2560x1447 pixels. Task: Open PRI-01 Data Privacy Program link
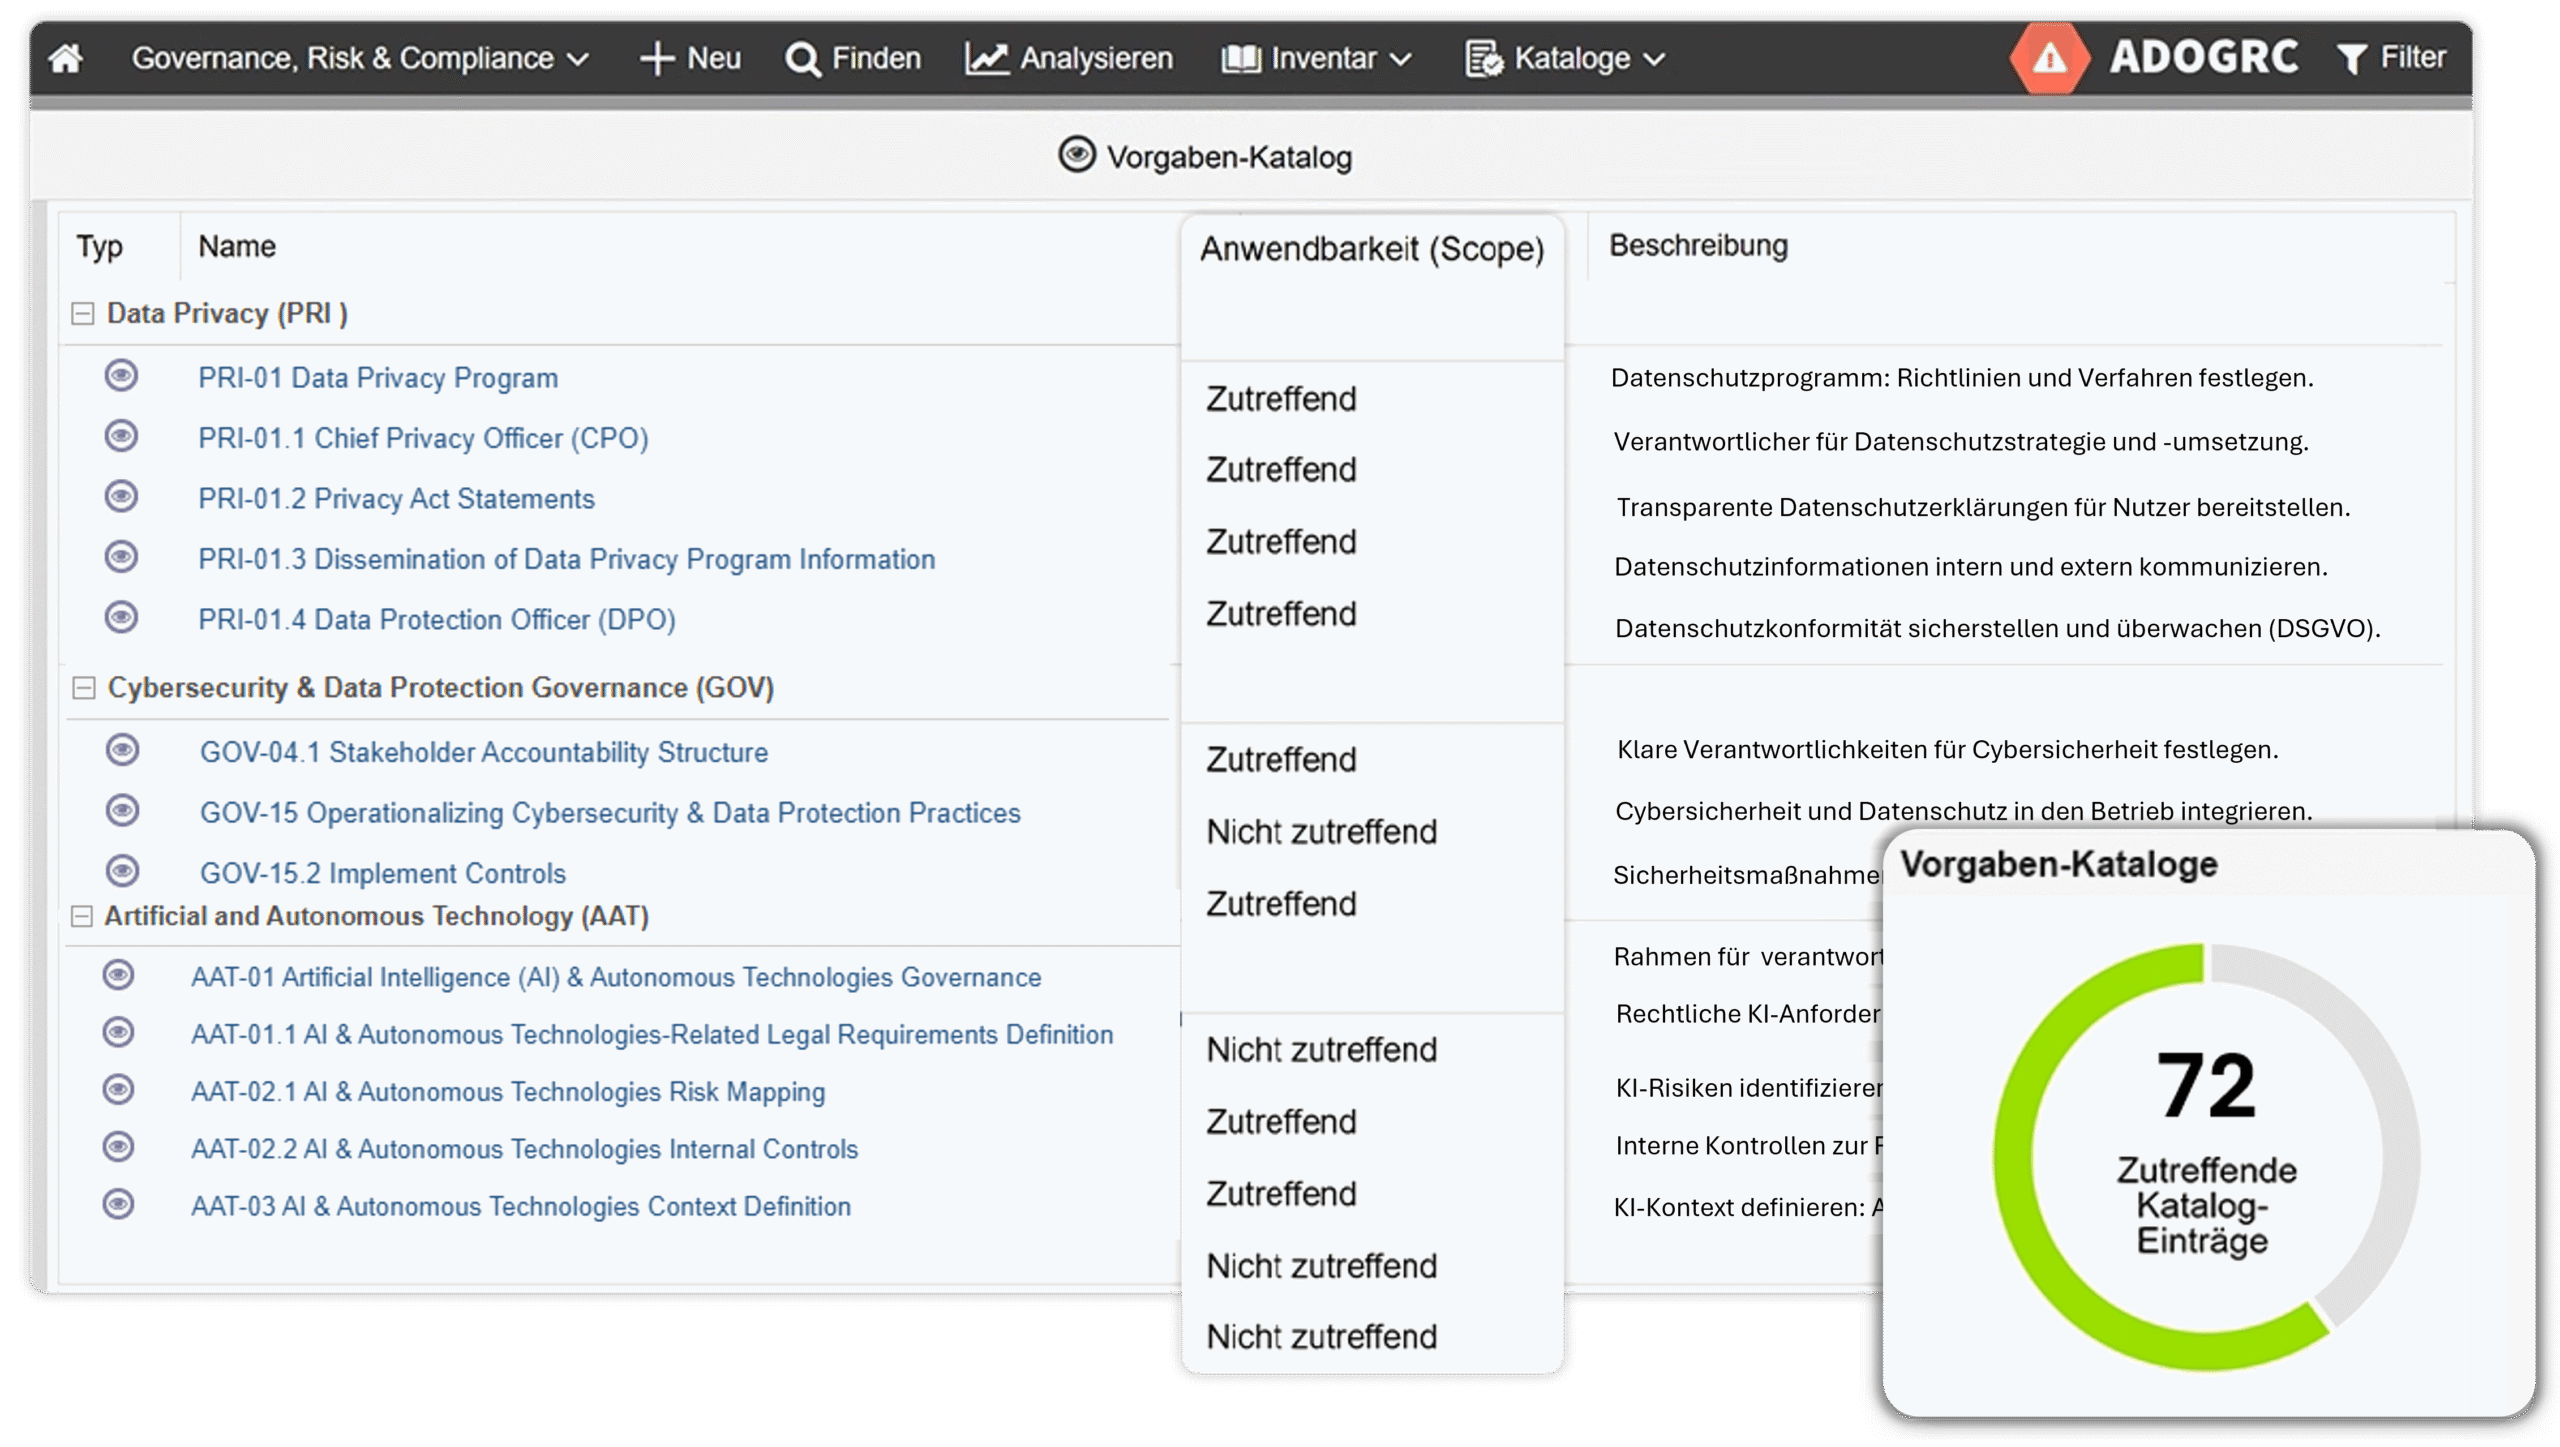378,378
